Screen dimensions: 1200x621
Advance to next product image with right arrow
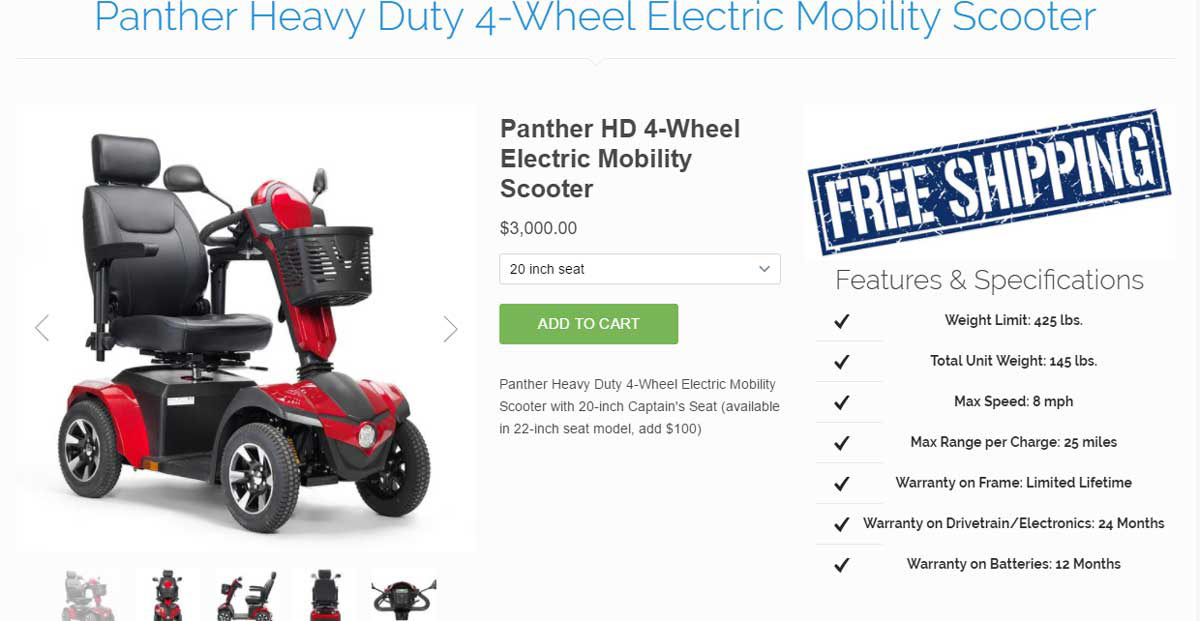coord(450,329)
